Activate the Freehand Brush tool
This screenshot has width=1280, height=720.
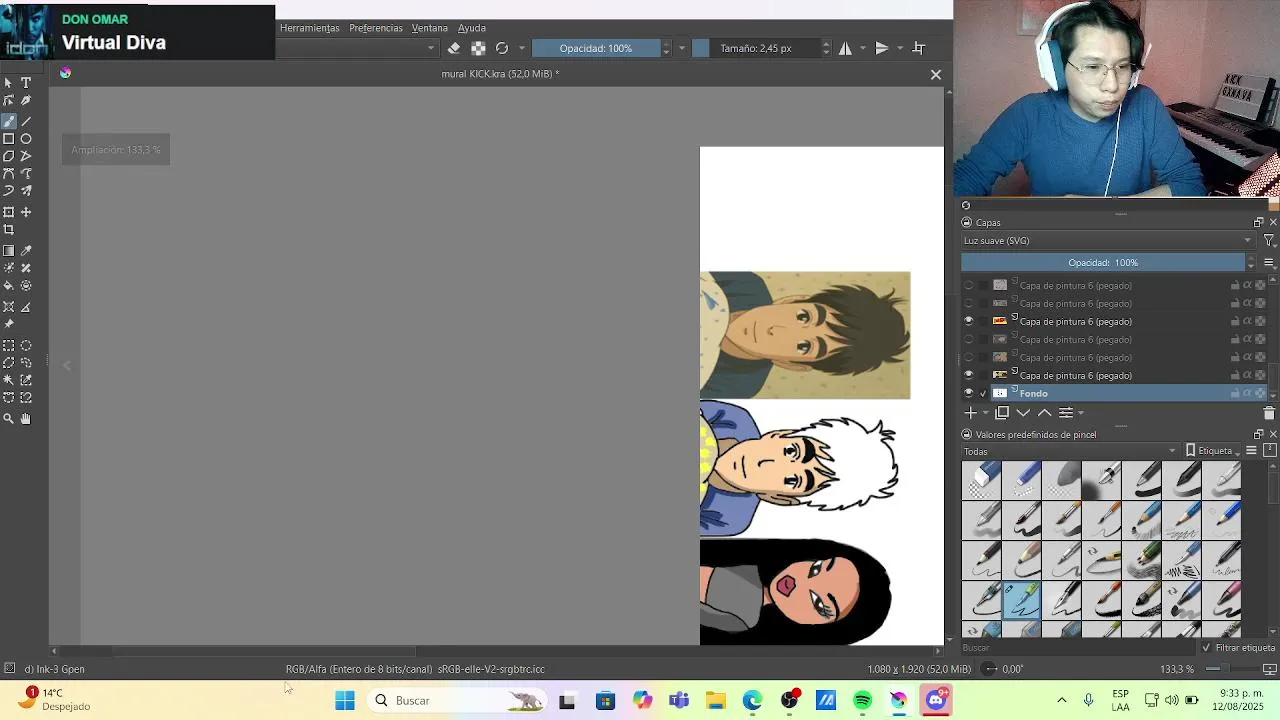[x=9, y=121]
